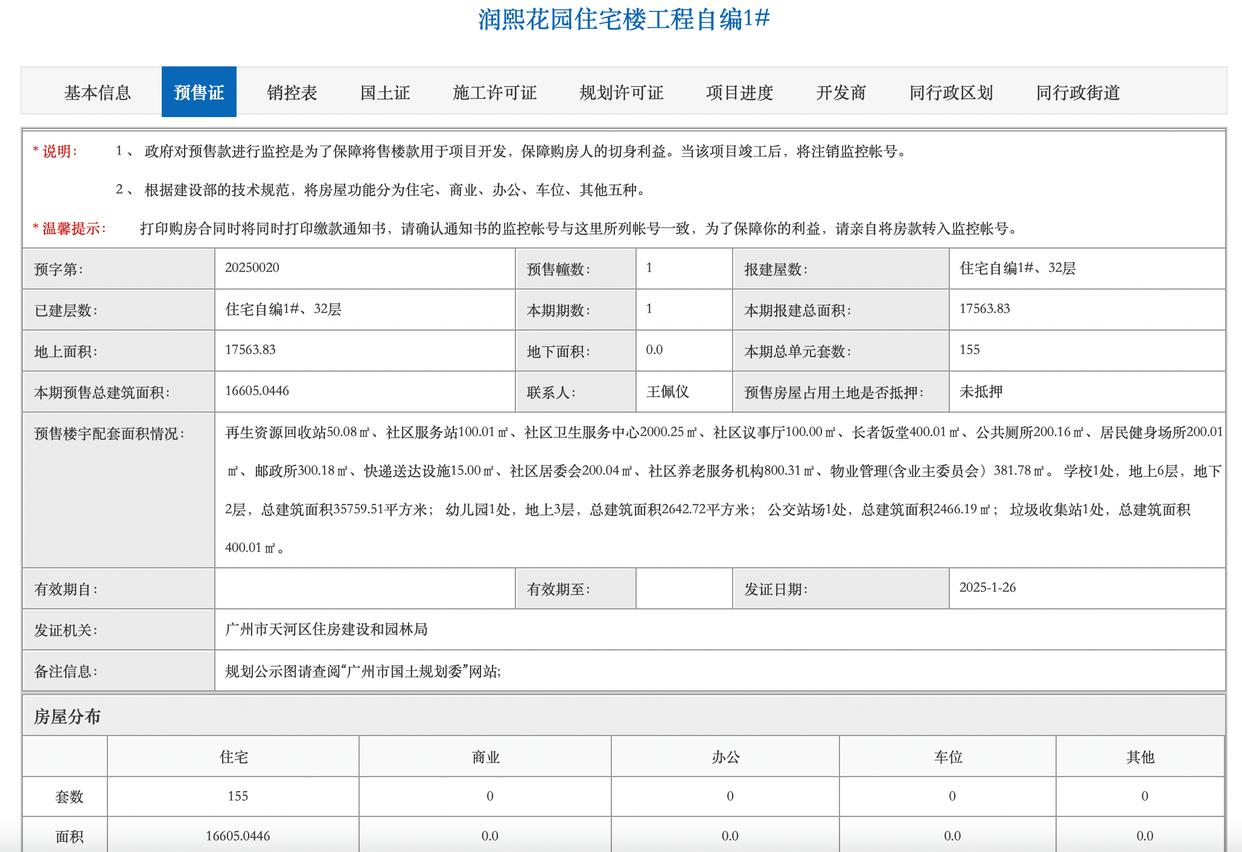This screenshot has width=1242, height=852.
Task: Click the issue date 2025-1-26
Action: coord(988,588)
